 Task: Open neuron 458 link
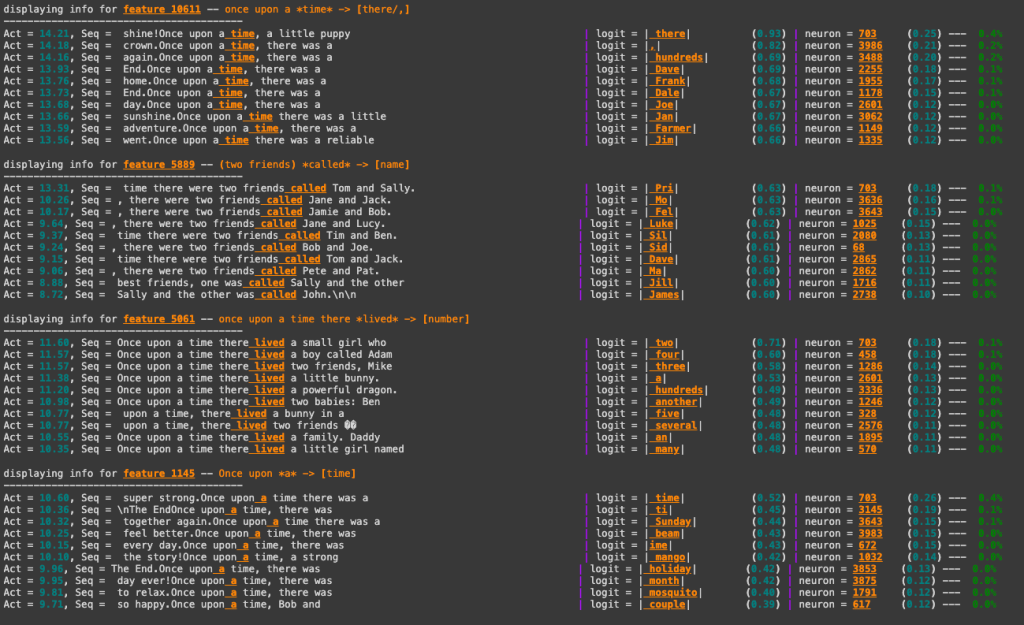pyautogui.click(x=866, y=354)
